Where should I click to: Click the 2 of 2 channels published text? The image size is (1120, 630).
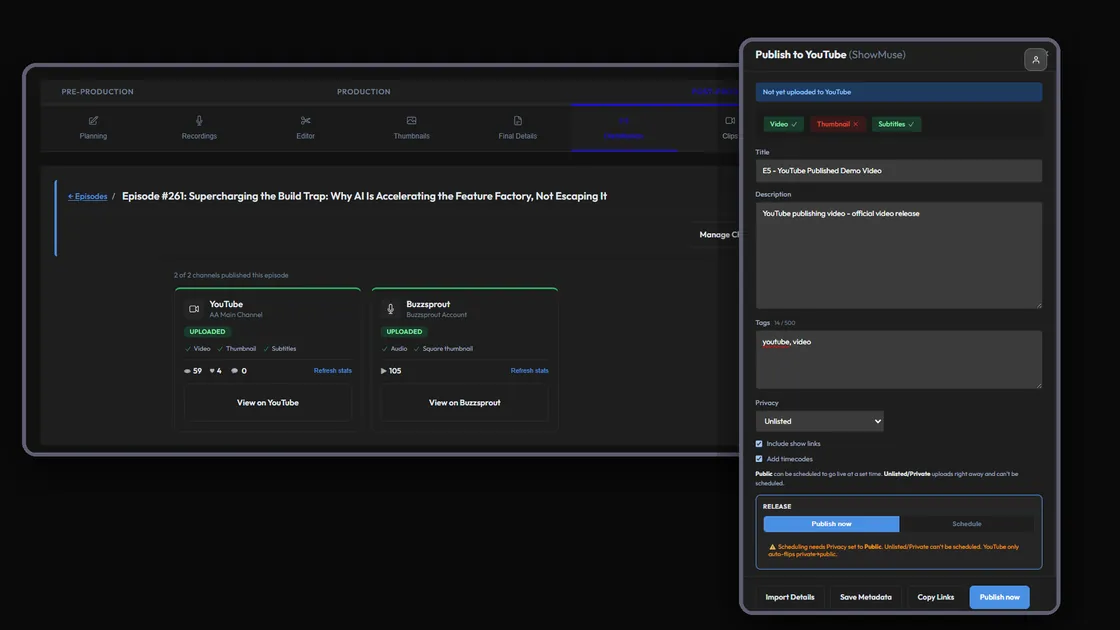(x=231, y=275)
